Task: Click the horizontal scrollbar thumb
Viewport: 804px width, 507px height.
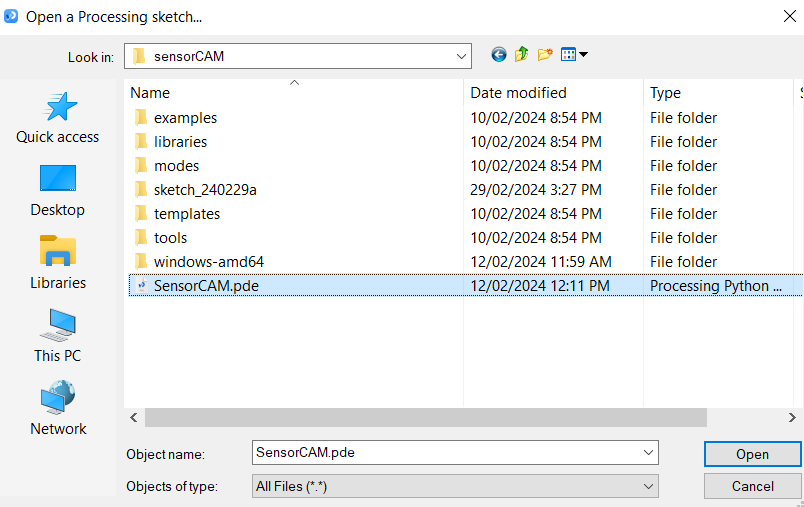Action: coord(426,417)
